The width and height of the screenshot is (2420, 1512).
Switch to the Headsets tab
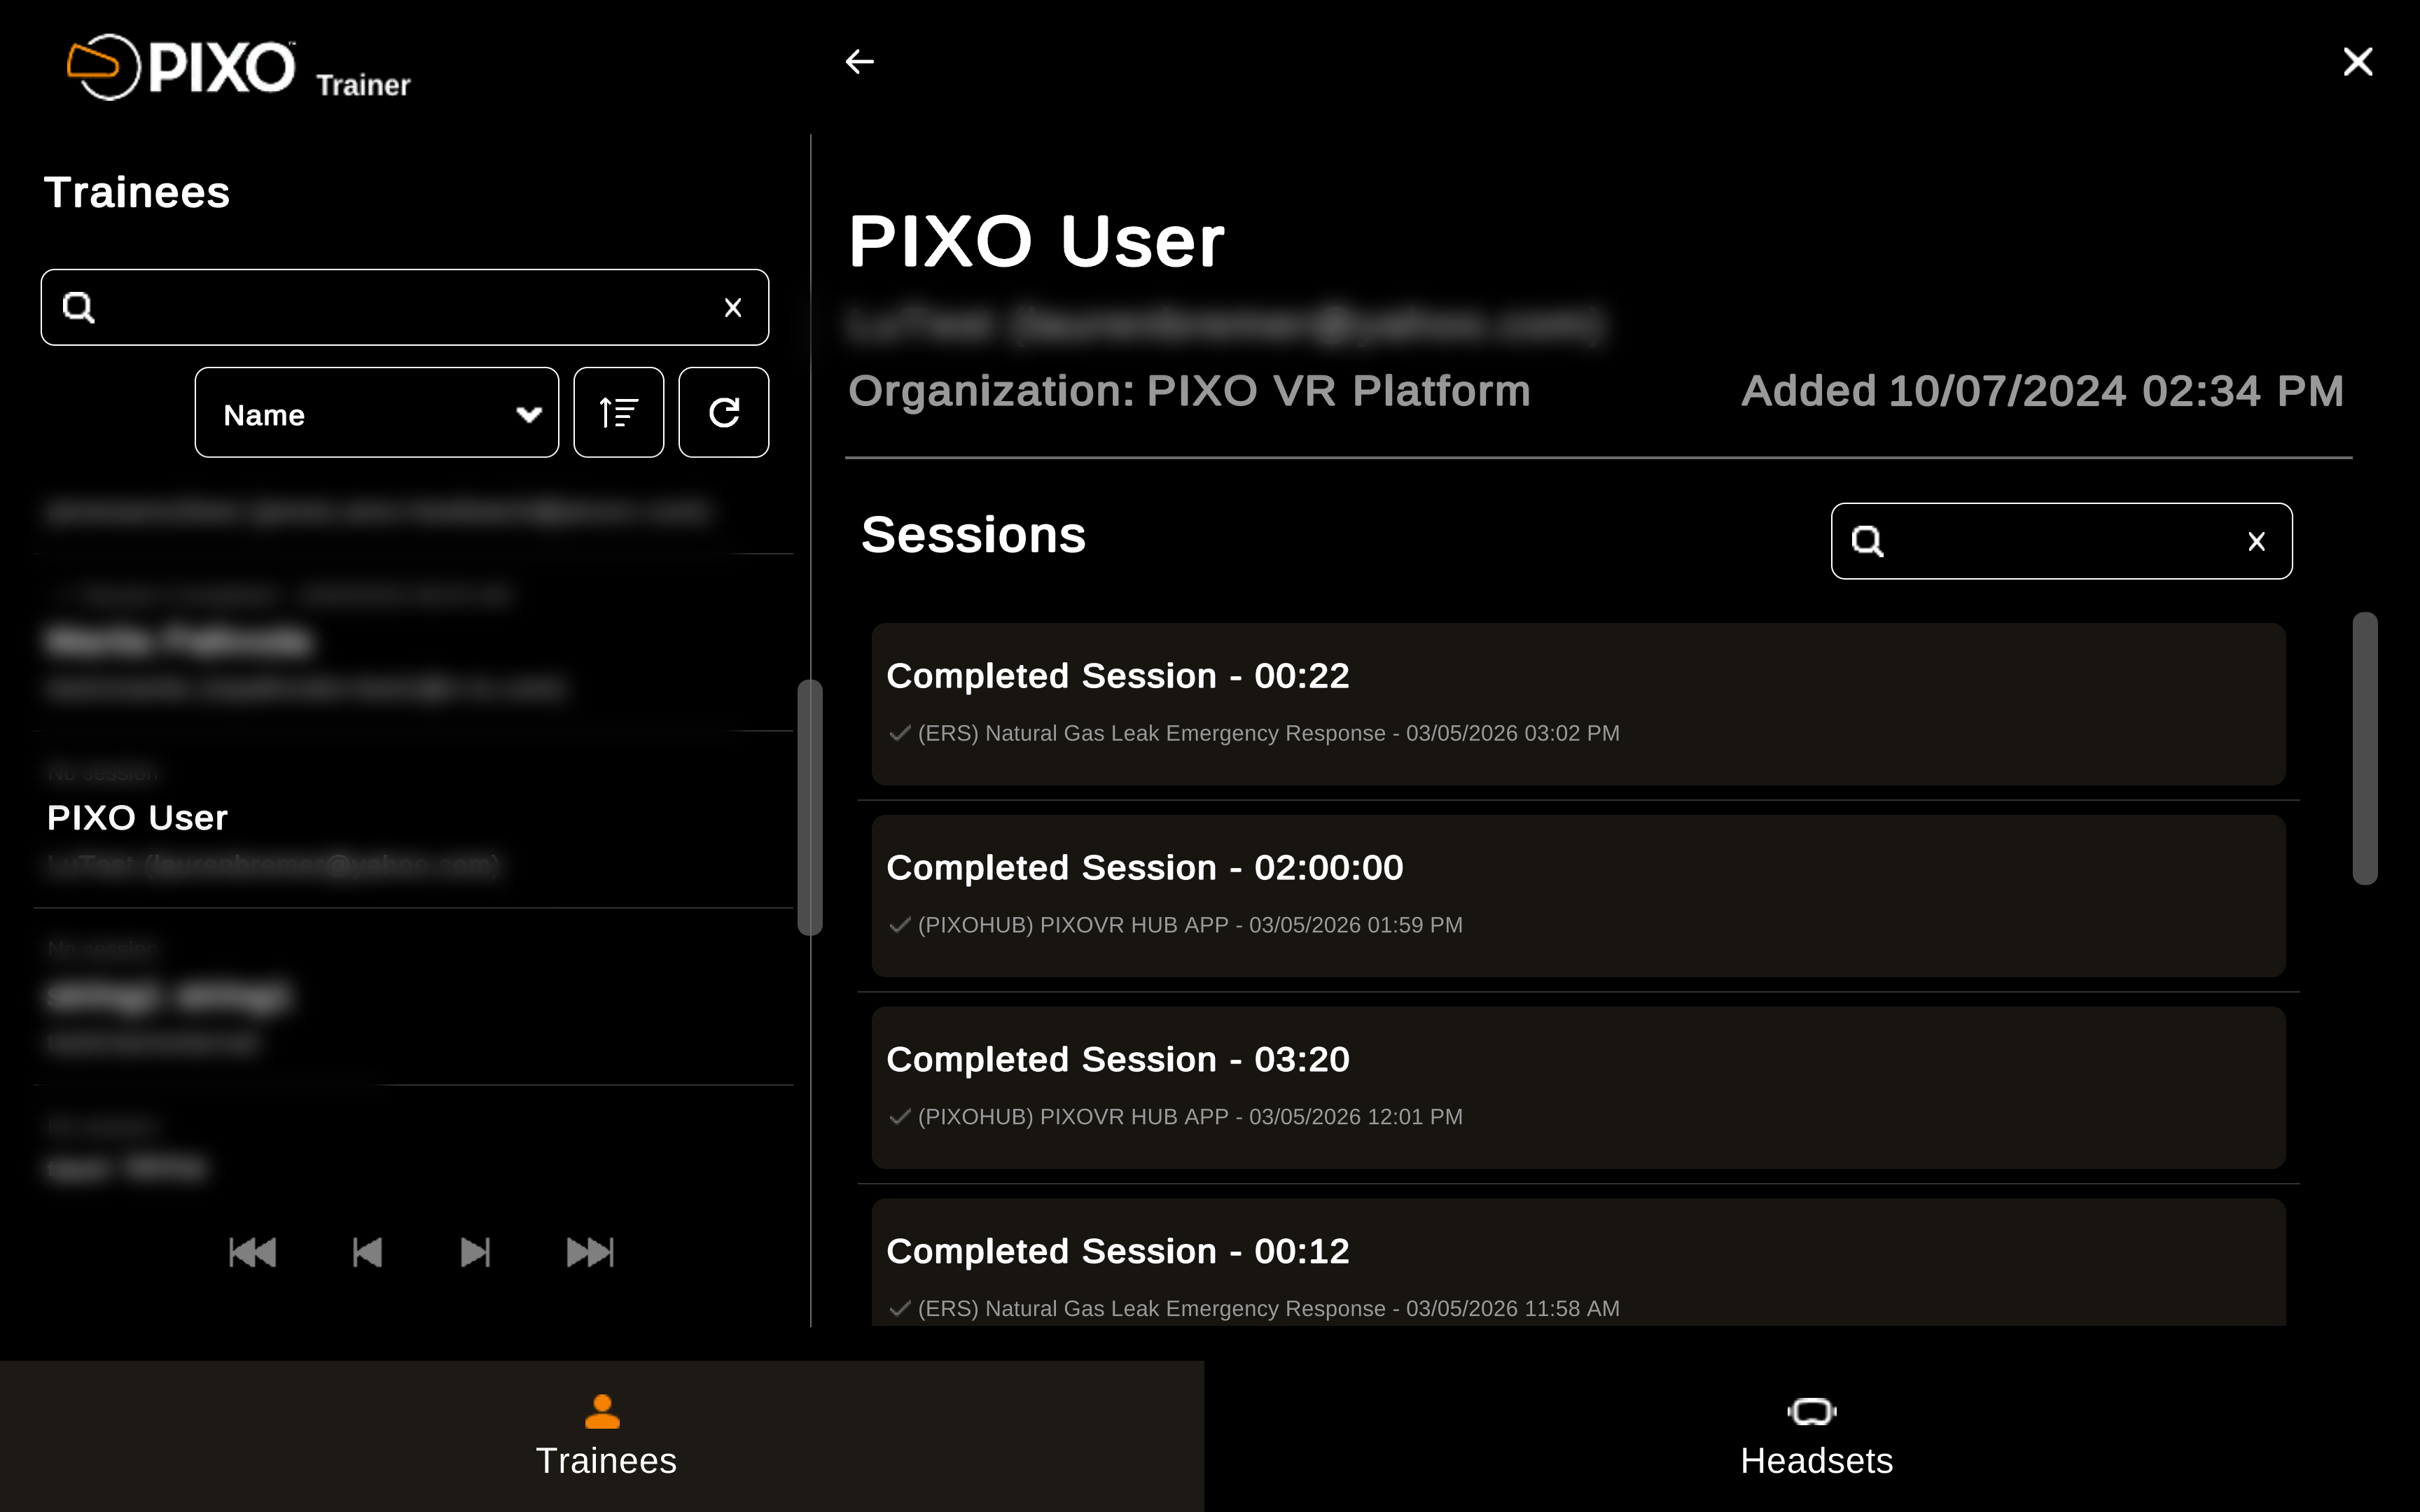point(1815,1436)
